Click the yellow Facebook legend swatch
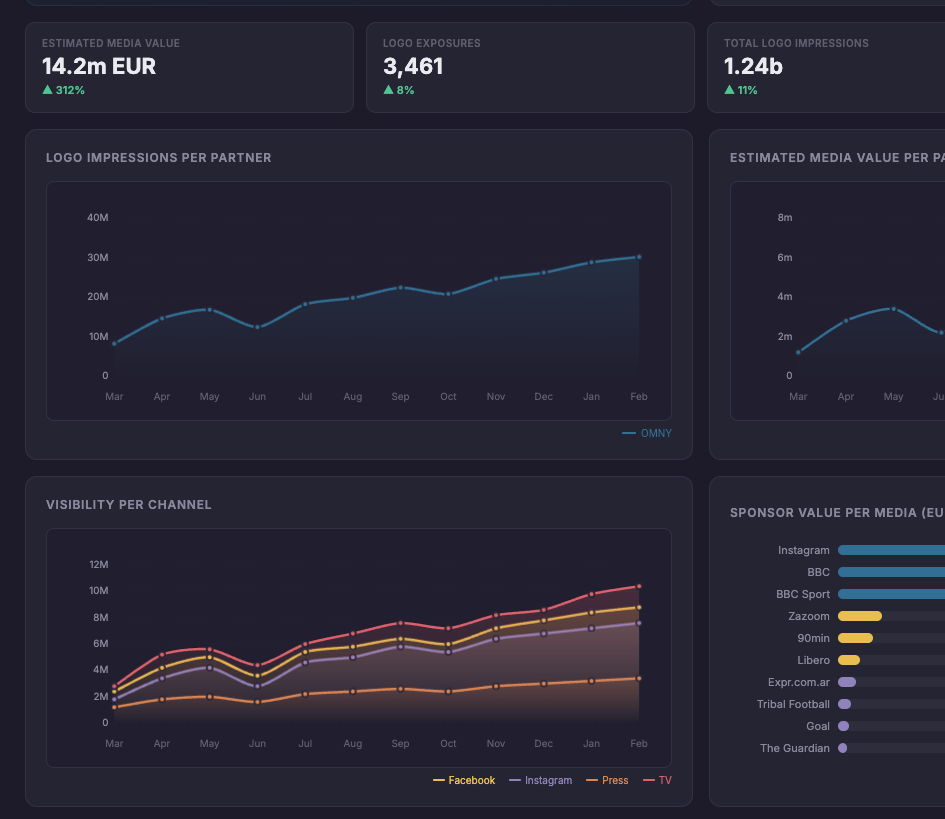Screen dimensions: 945x819 tap(438, 780)
